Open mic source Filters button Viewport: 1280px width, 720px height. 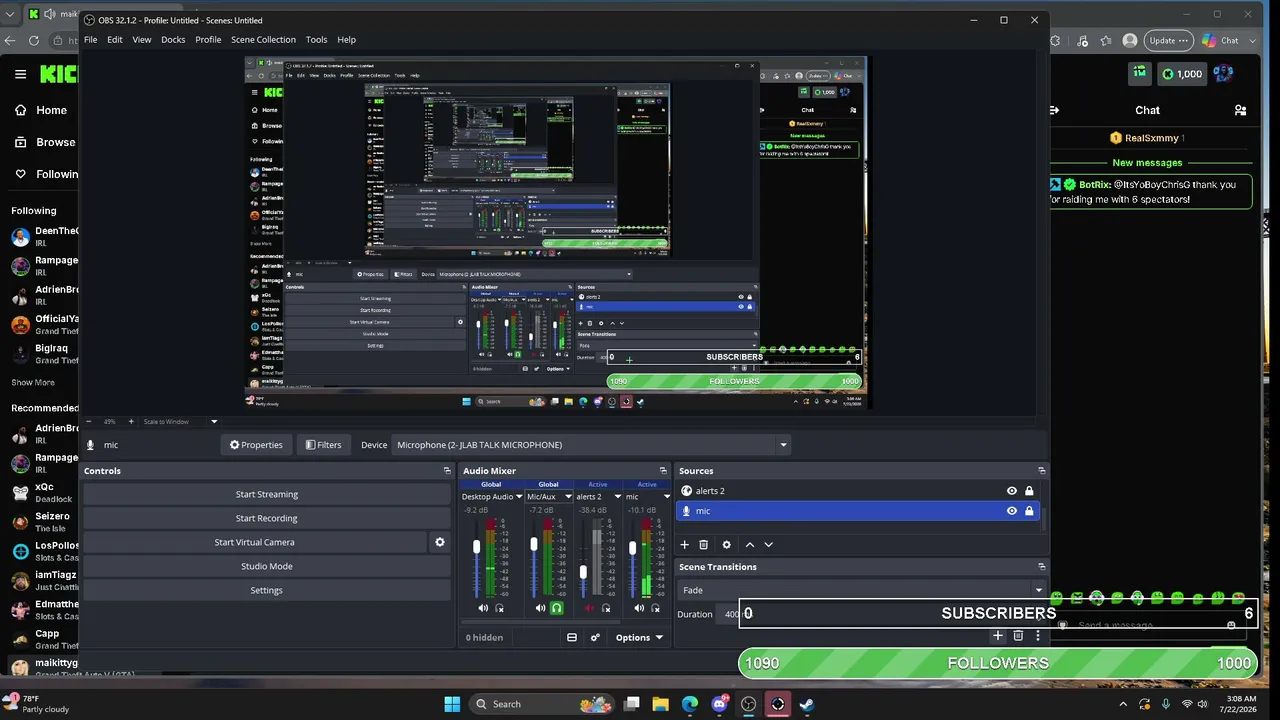[324, 445]
